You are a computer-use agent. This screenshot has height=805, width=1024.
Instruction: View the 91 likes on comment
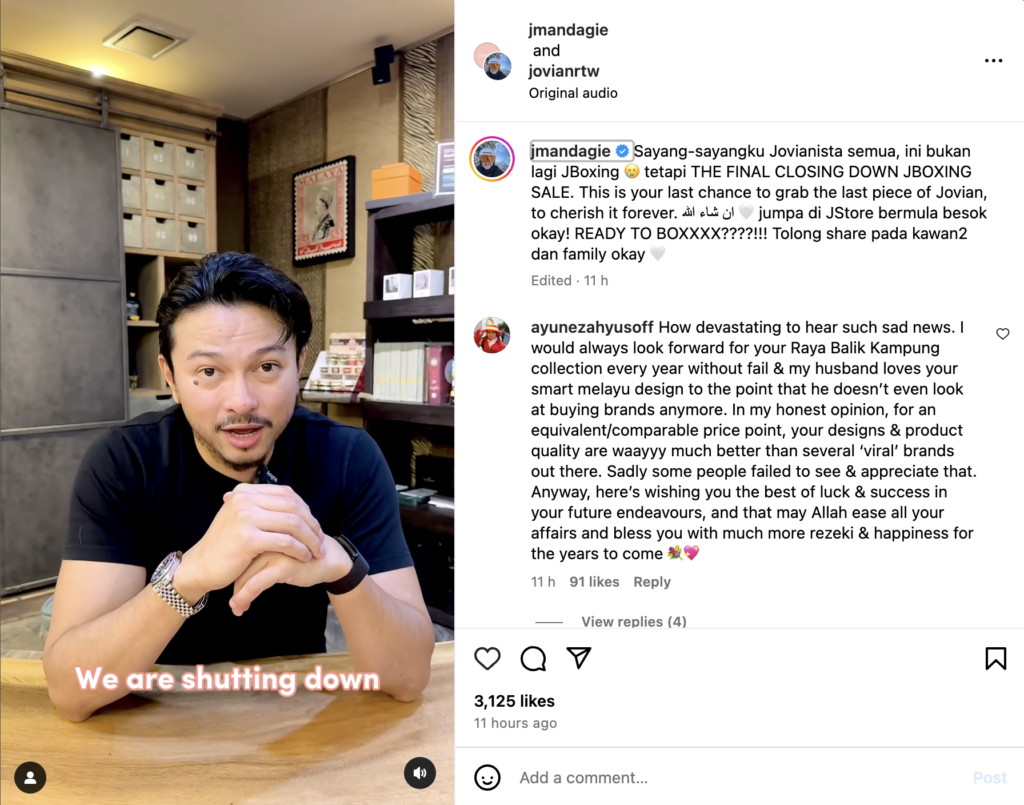pos(594,582)
